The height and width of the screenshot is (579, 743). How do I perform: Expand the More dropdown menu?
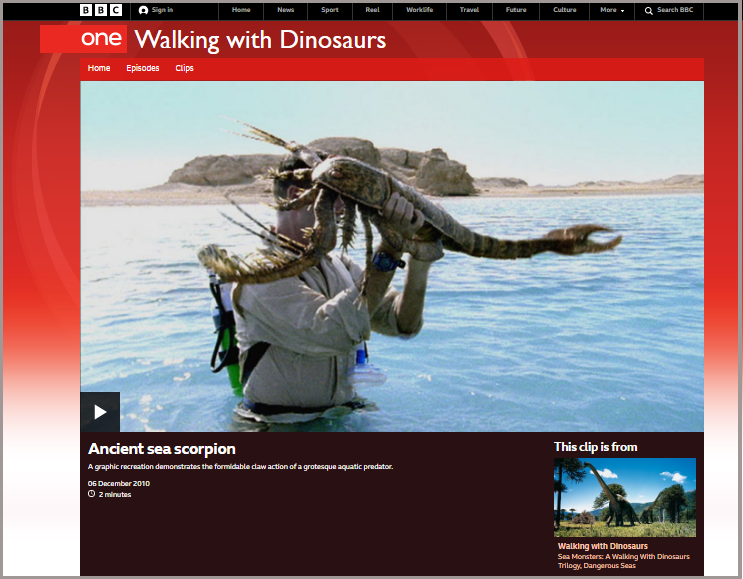click(612, 10)
